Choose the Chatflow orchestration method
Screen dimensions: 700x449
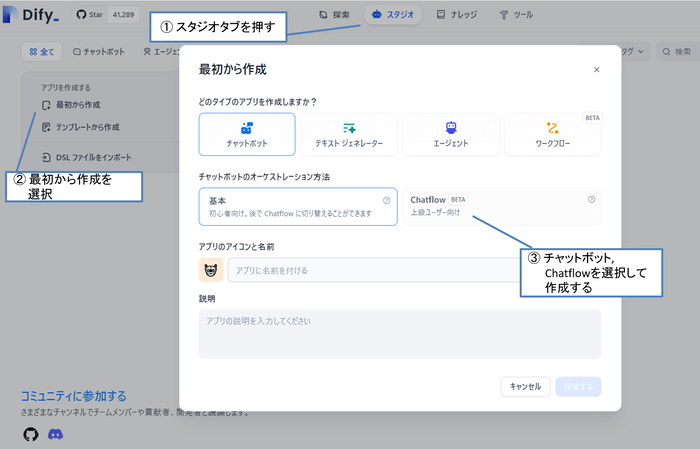502,207
